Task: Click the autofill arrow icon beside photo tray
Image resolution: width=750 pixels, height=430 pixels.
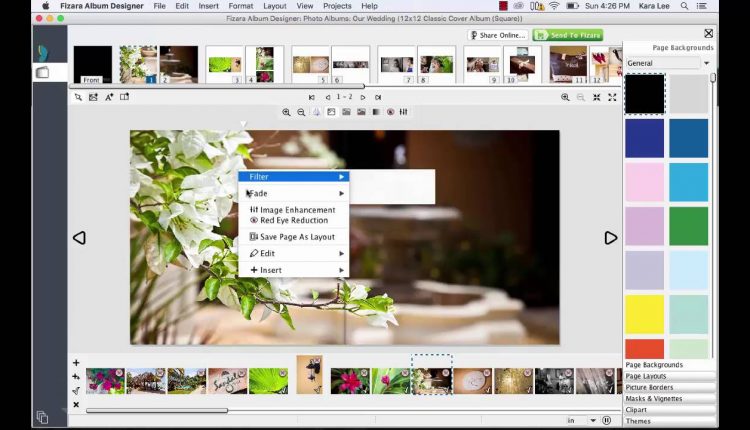Action: (76, 391)
